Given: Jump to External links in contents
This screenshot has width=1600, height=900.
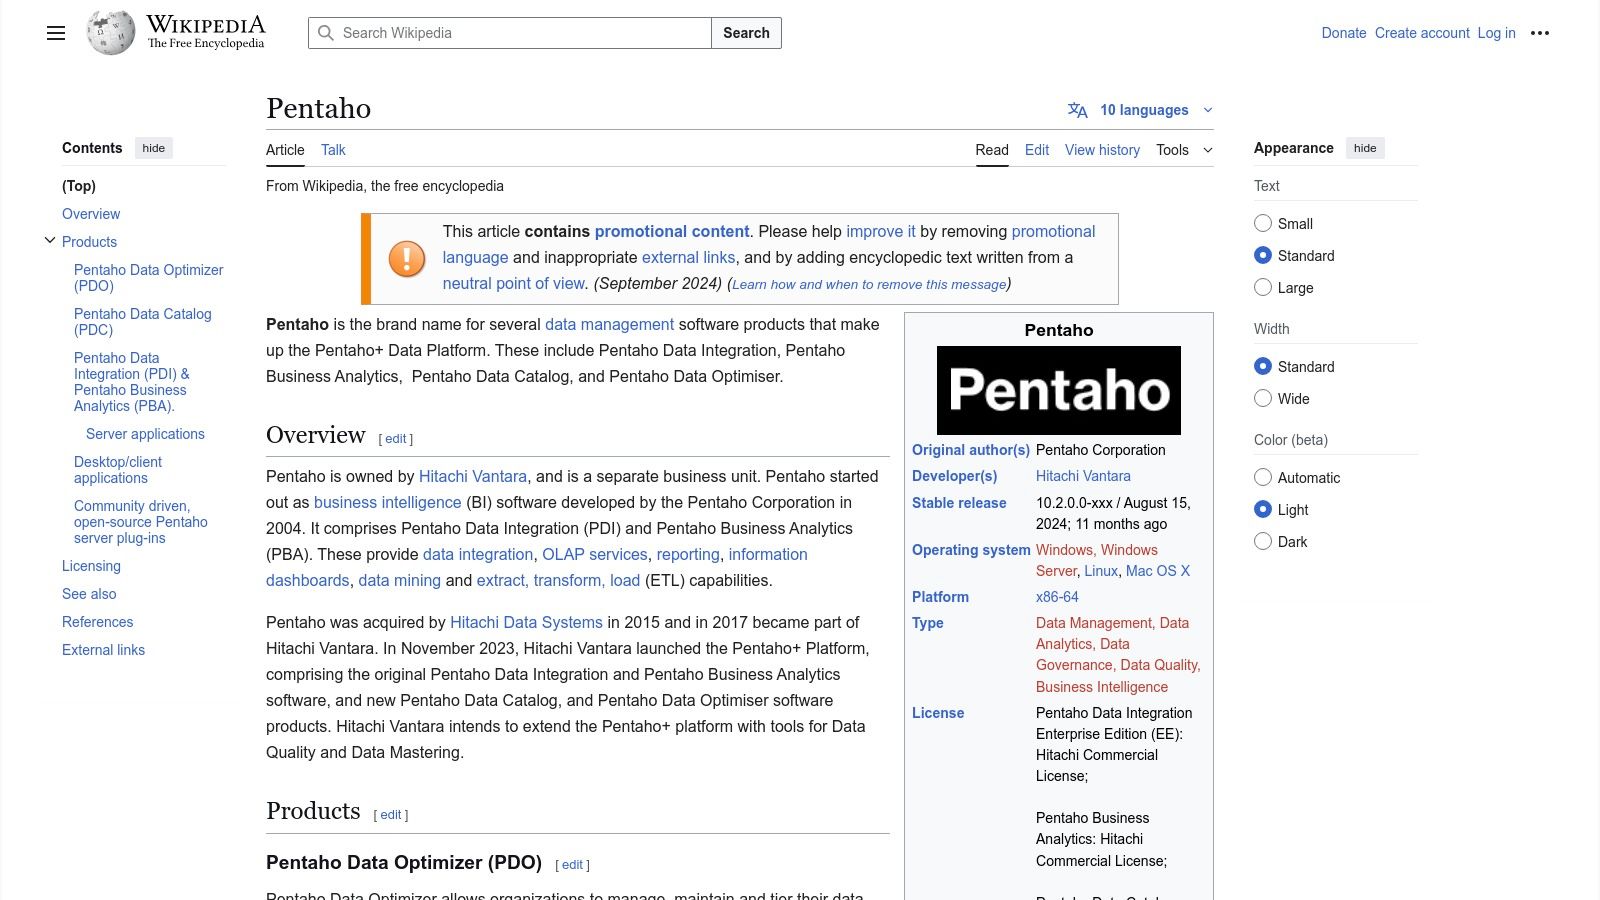Looking at the screenshot, I should click(x=103, y=650).
